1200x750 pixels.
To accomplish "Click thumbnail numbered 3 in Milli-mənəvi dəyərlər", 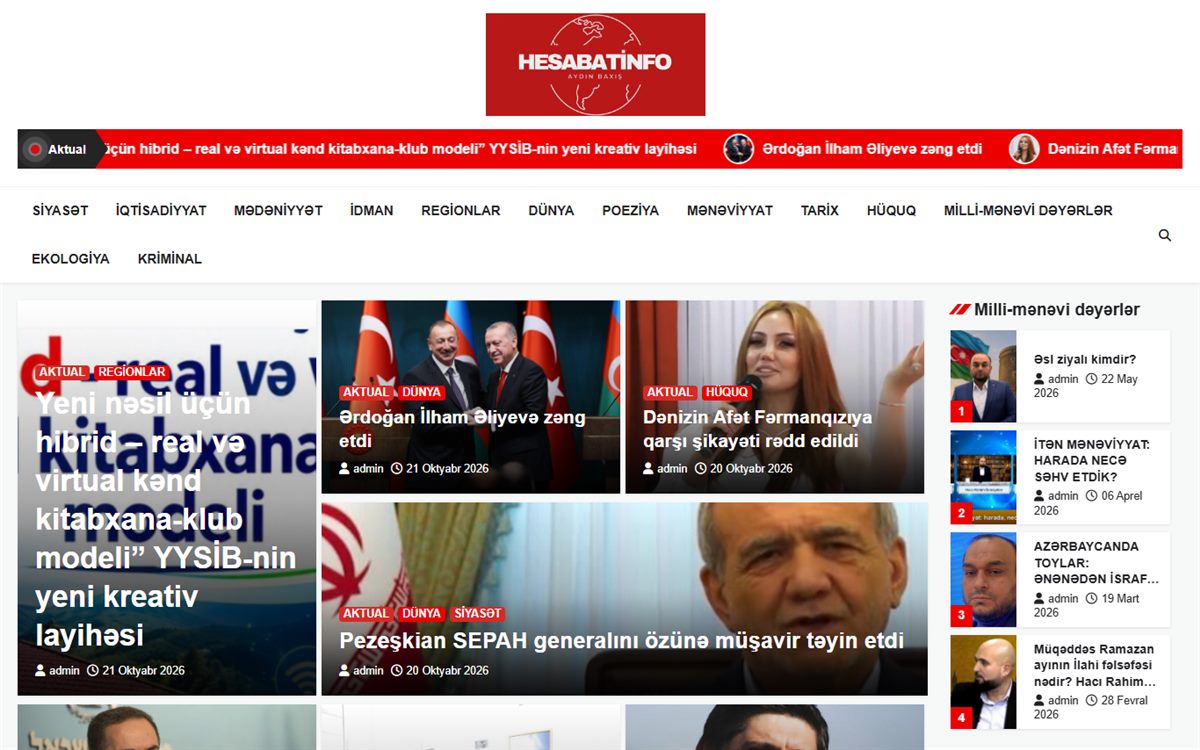I will pos(983,580).
